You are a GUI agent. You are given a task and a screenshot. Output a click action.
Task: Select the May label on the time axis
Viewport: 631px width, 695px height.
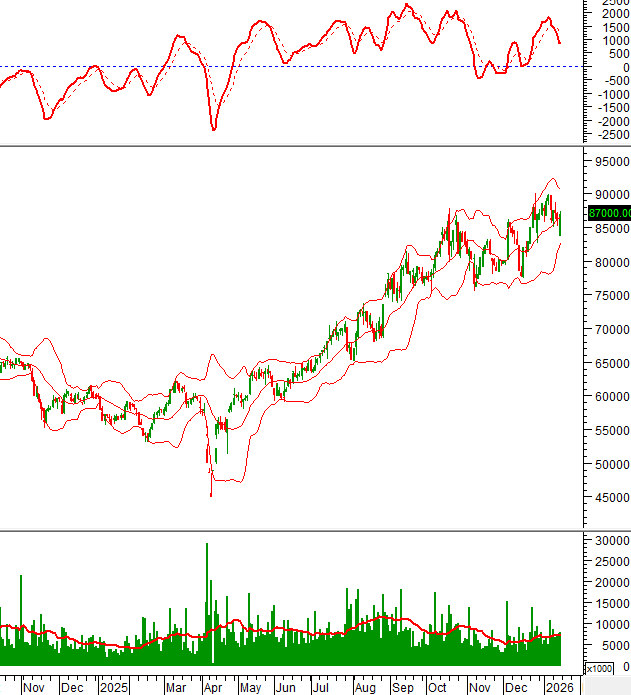(250, 688)
